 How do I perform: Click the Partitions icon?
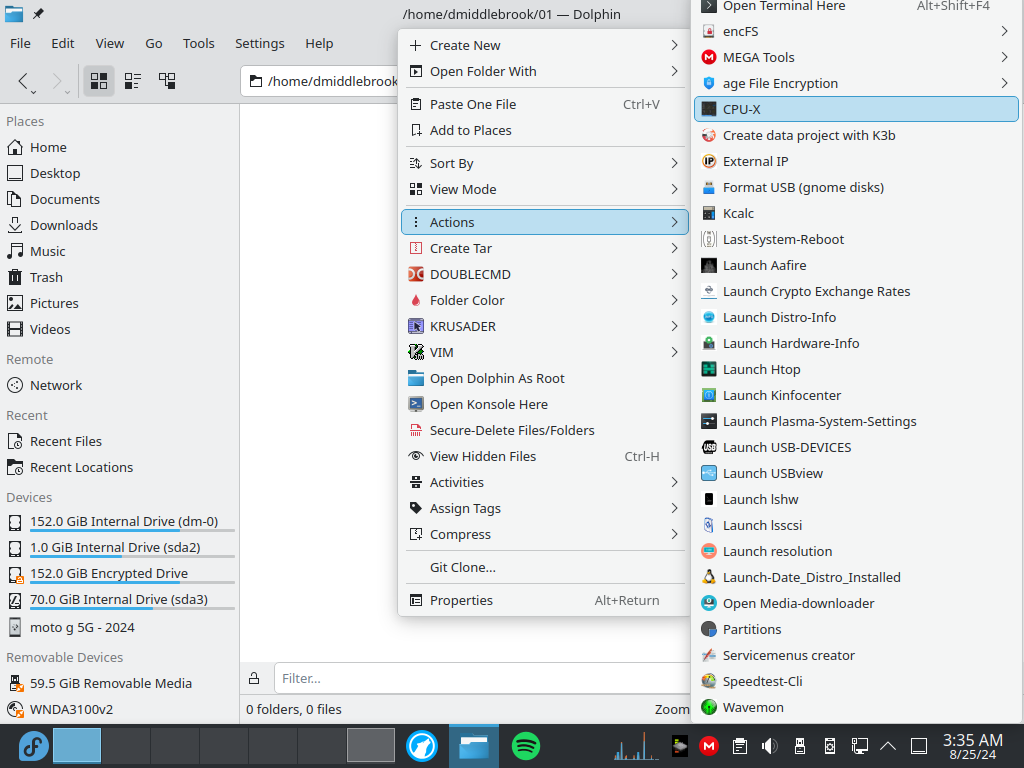pos(709,630)
